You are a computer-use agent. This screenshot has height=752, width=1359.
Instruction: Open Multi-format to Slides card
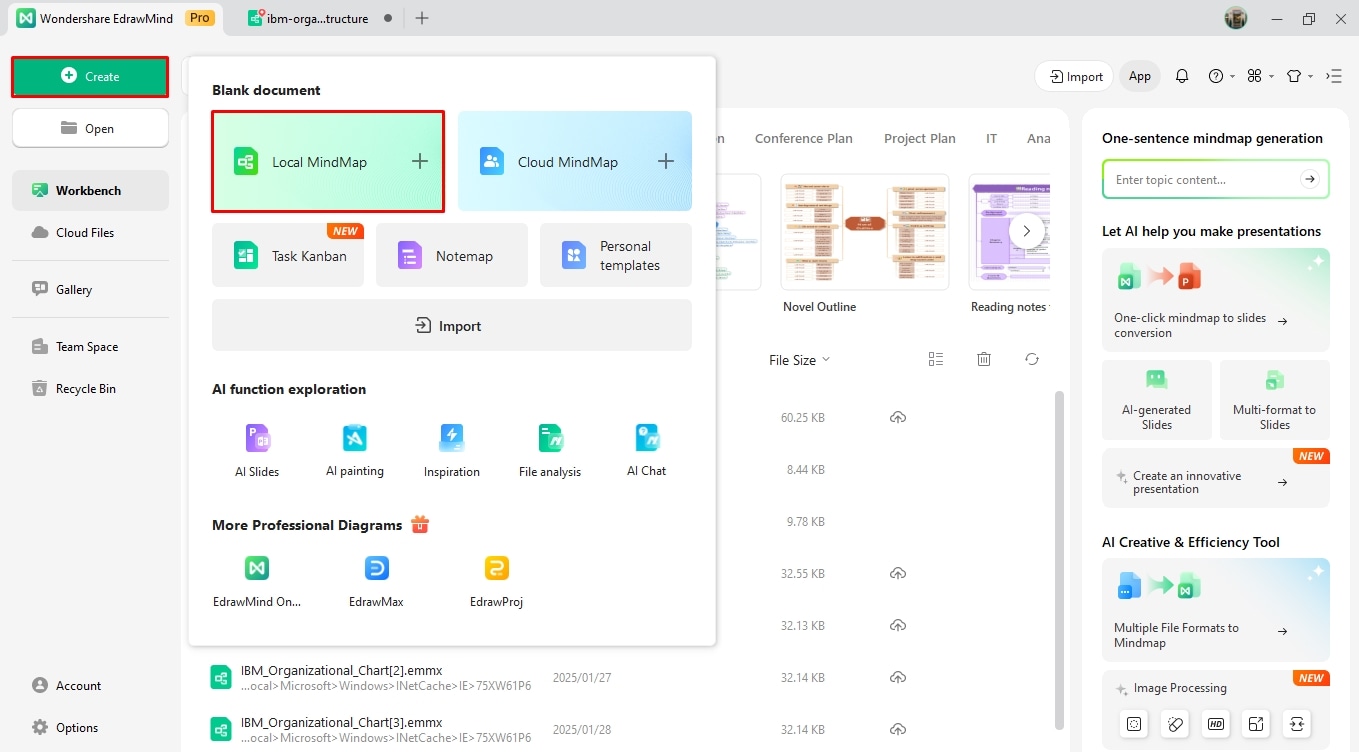1275,400
